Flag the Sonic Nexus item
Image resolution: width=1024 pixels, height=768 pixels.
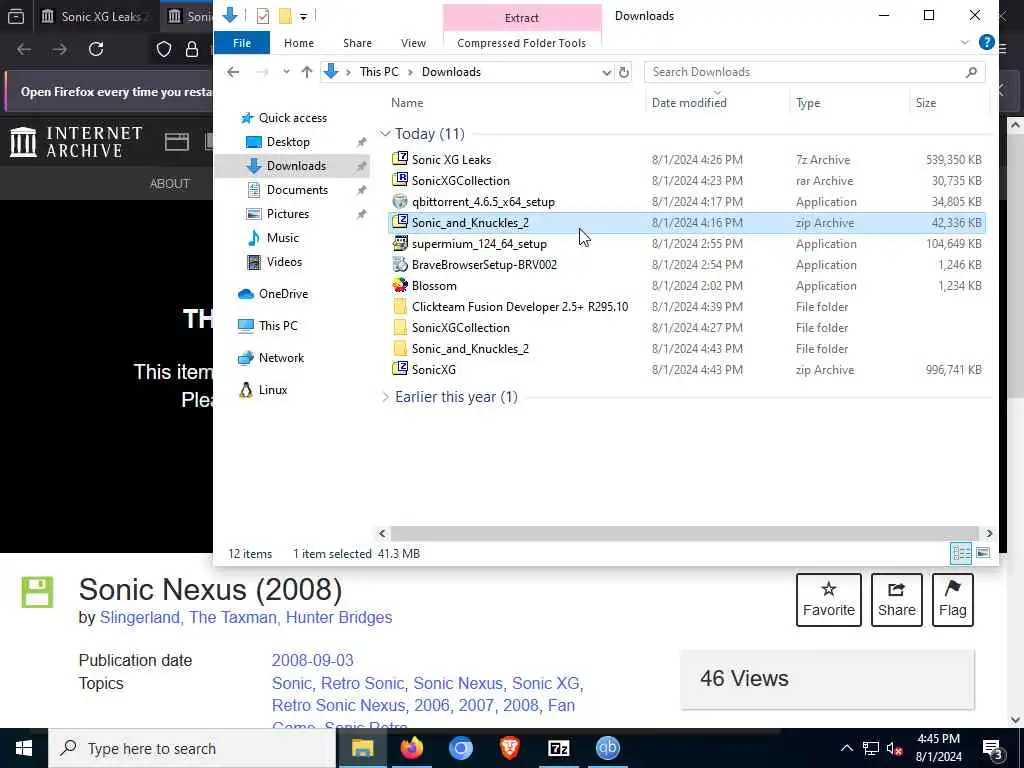tap(952, 600)
